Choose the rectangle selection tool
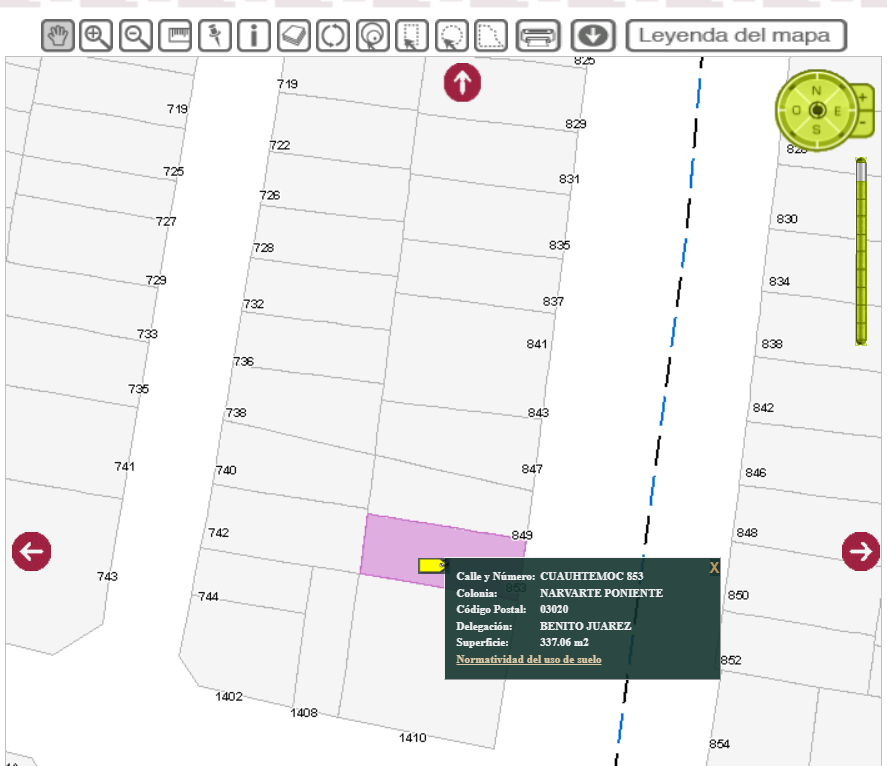This screenshot has height=766, width=887. (x=411, y=36)
